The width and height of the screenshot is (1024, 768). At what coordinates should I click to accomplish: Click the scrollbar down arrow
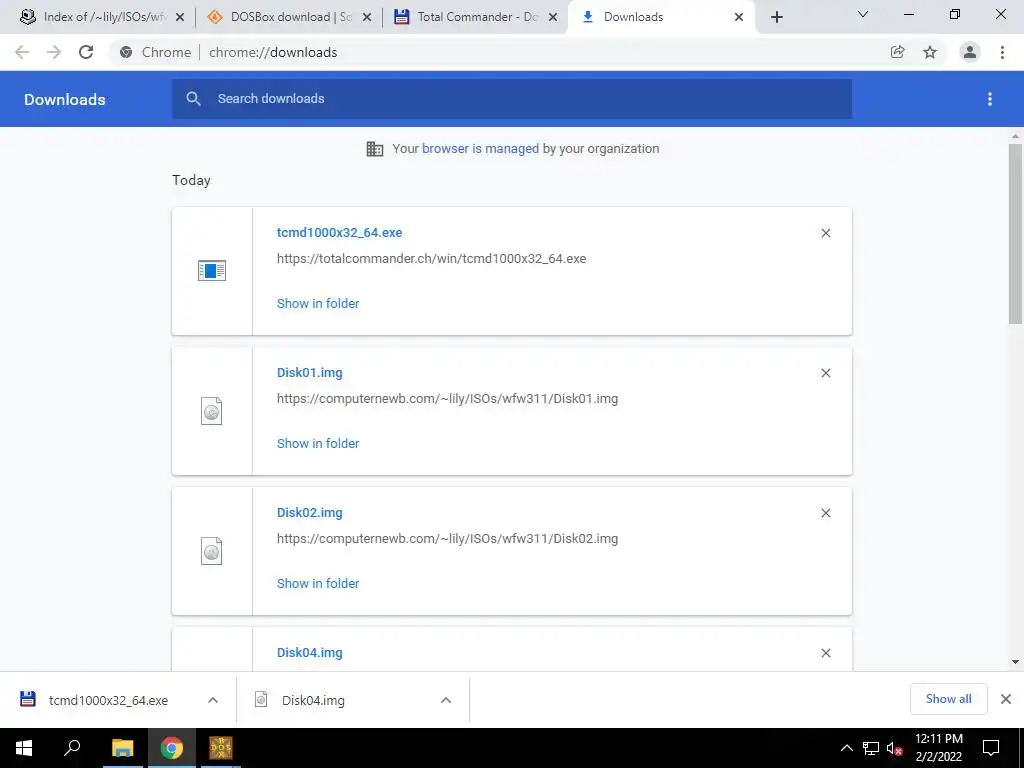coord(1015,662)
